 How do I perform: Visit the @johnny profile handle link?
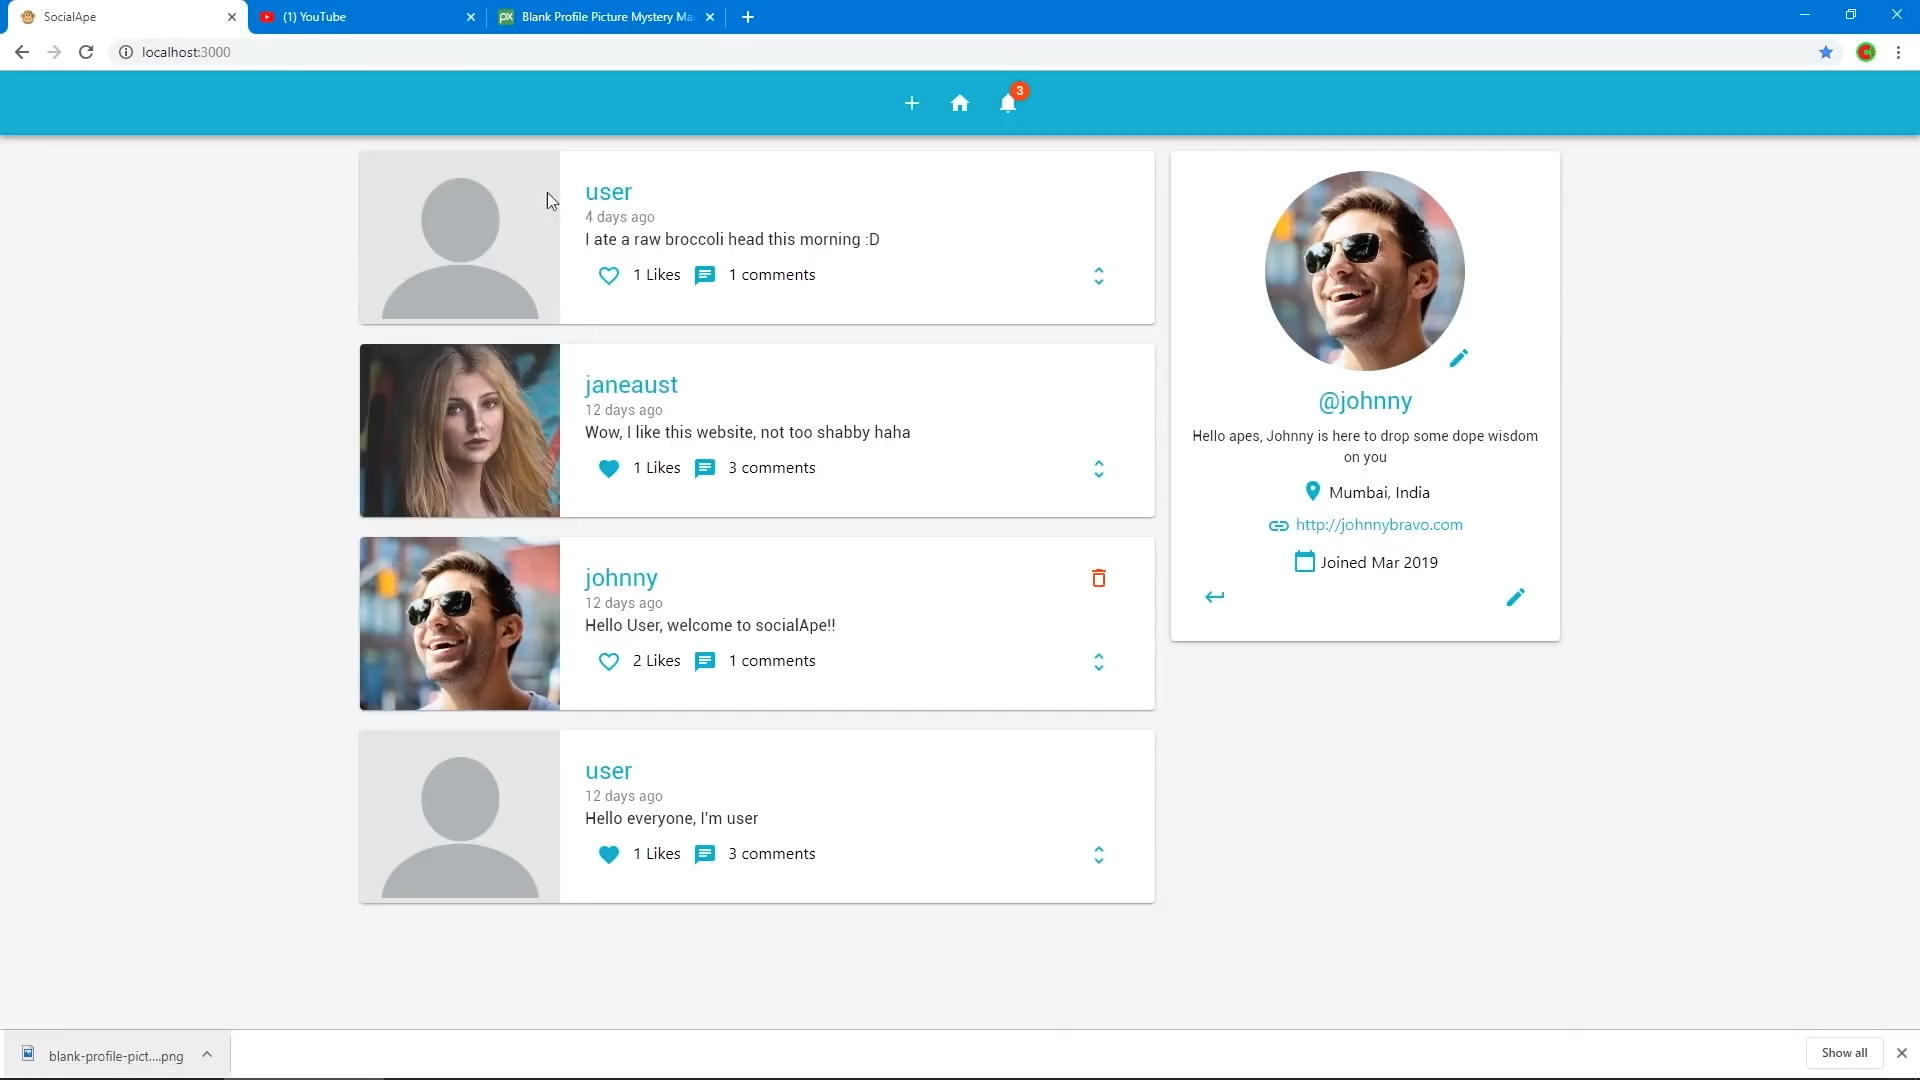click(1365, 401)
